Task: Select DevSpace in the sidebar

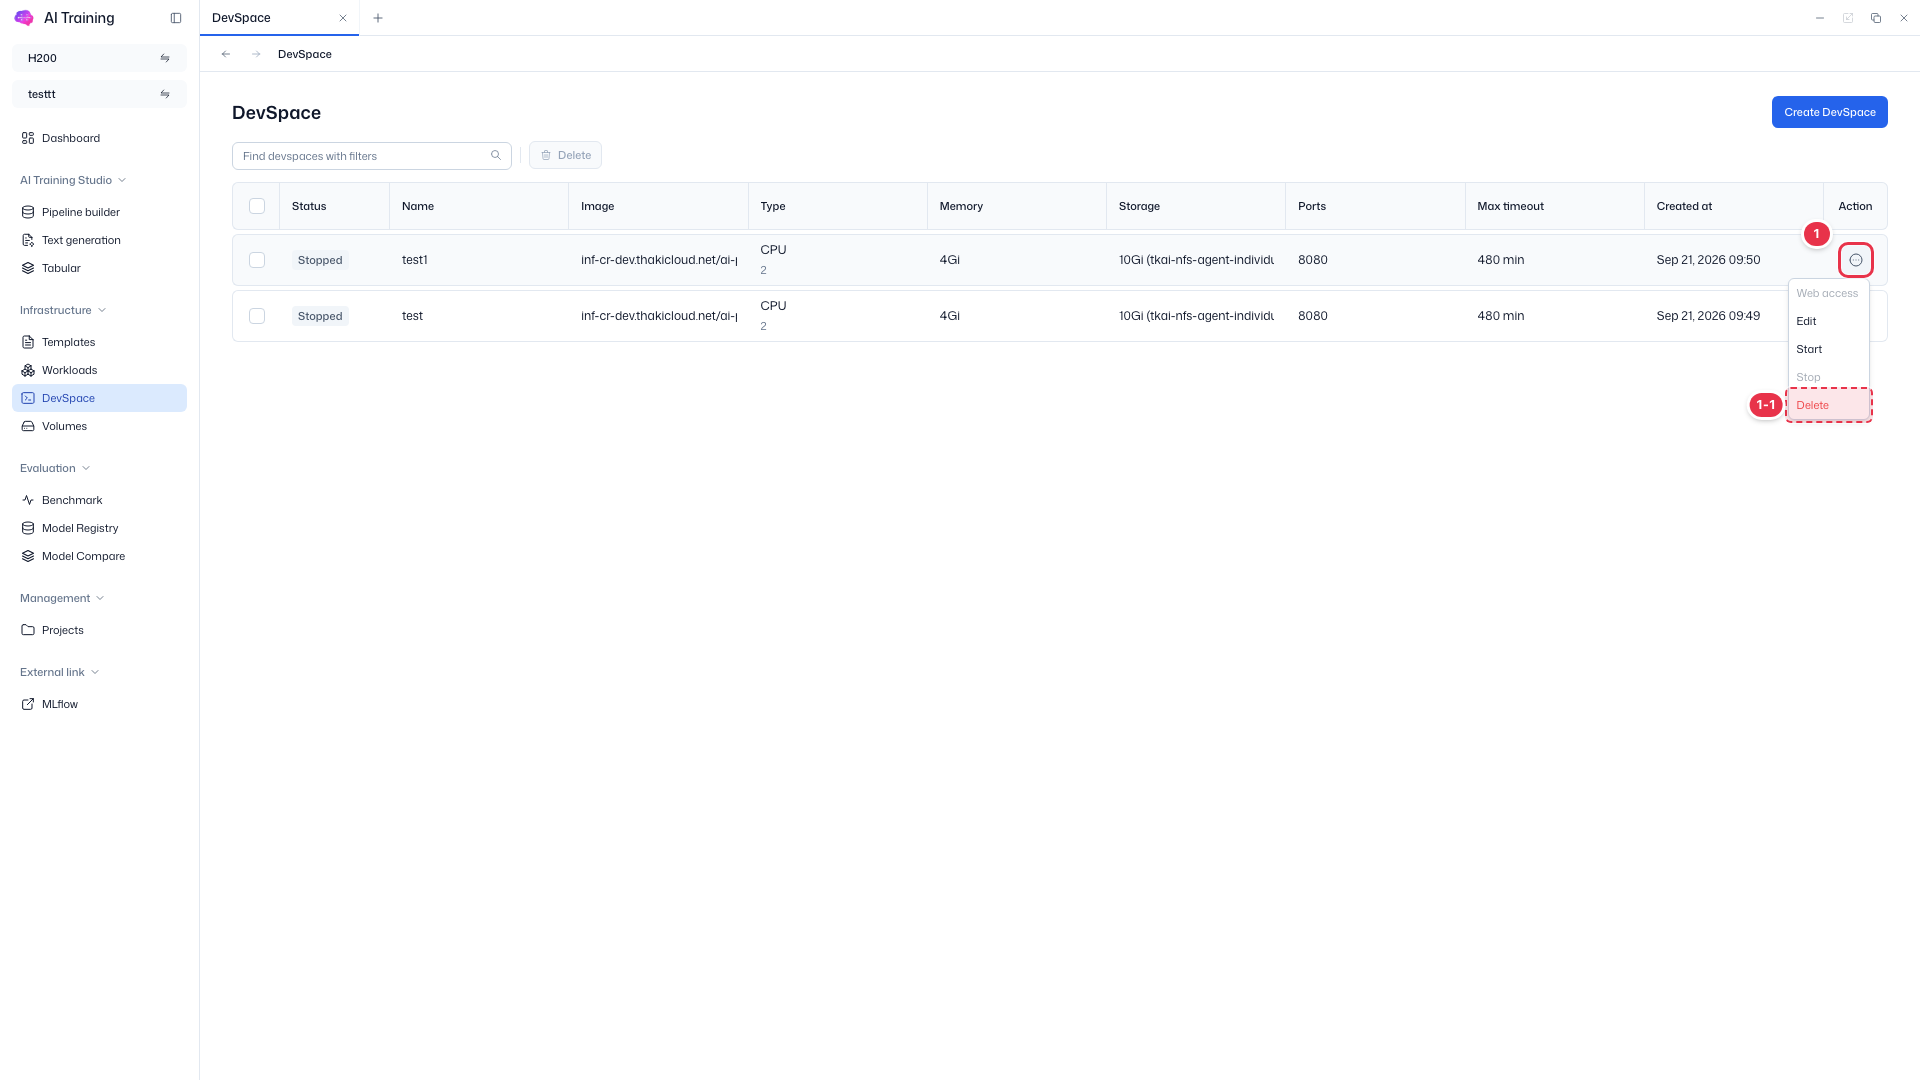Action: click(99, 398)
